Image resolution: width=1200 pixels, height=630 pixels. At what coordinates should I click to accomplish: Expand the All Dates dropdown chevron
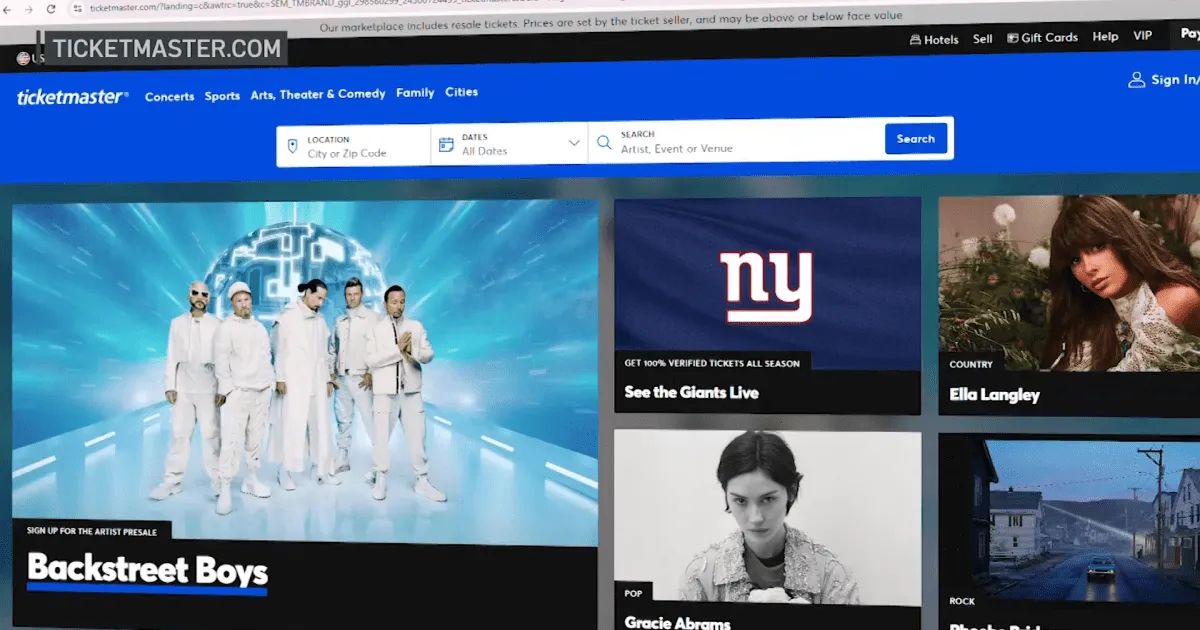point(574,143)
